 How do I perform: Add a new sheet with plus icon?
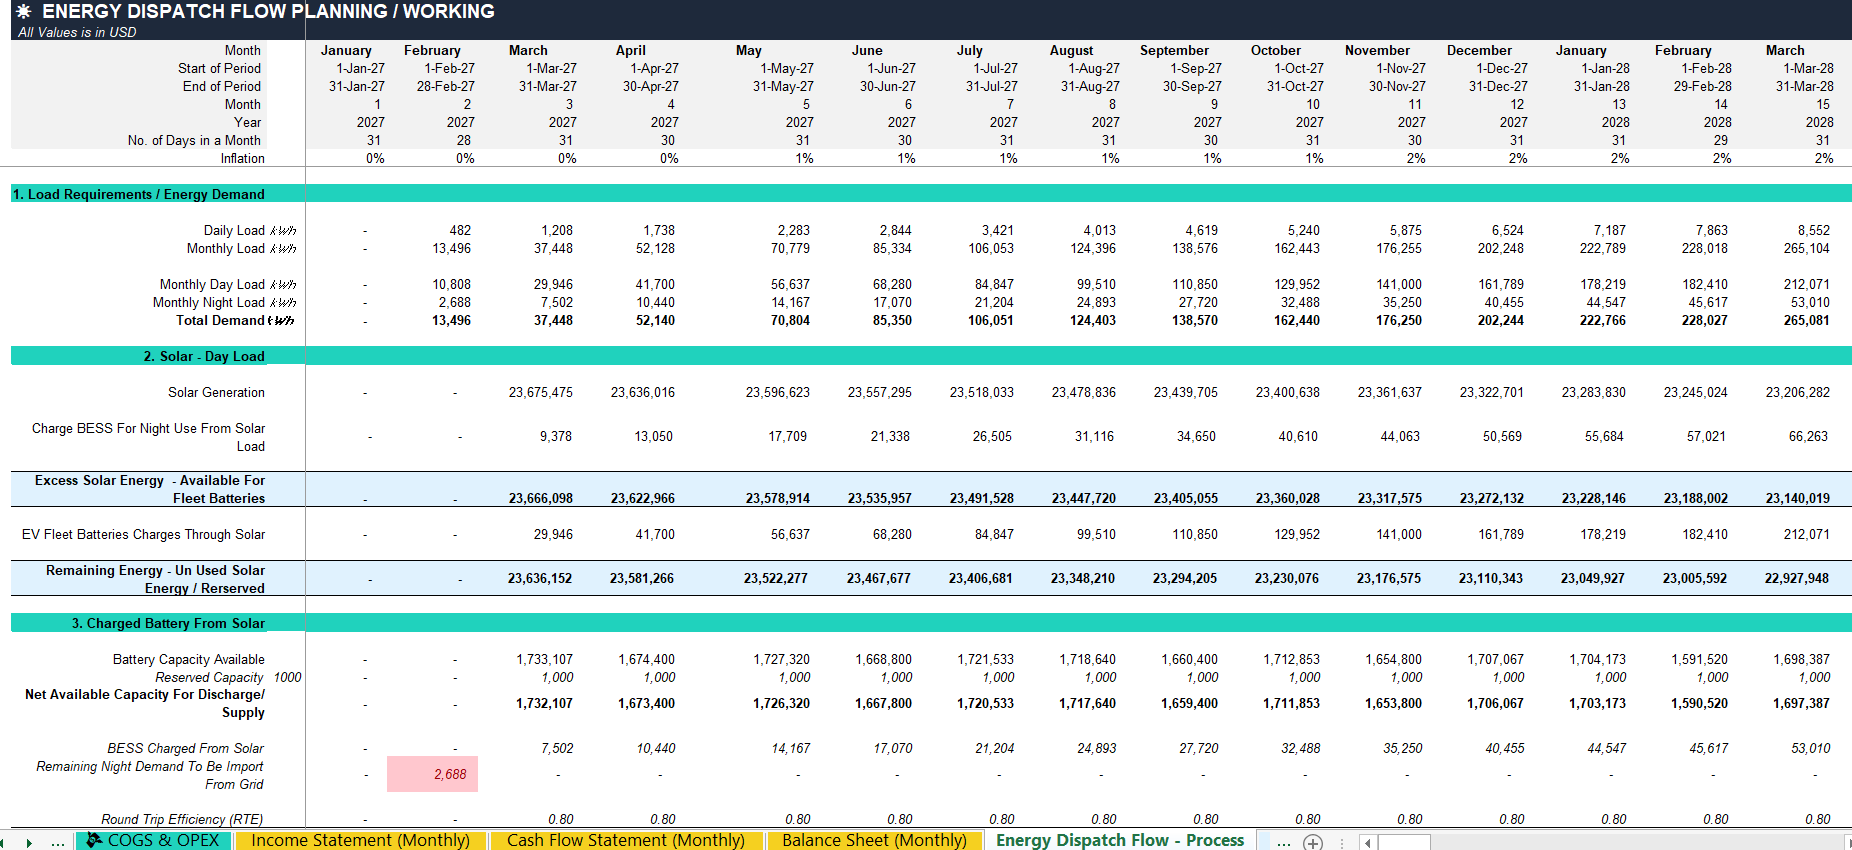pos(1313,842)
